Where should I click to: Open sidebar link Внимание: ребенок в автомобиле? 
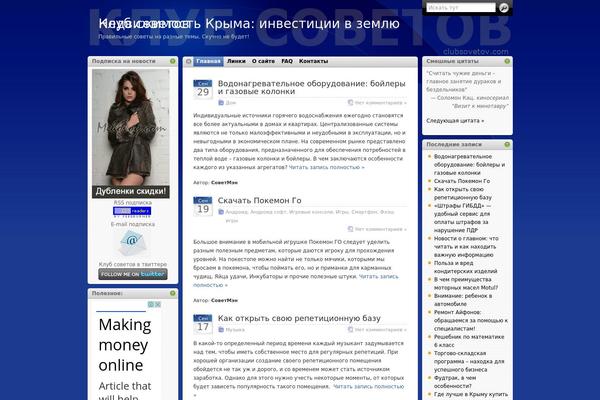click(x=463, y=300)
